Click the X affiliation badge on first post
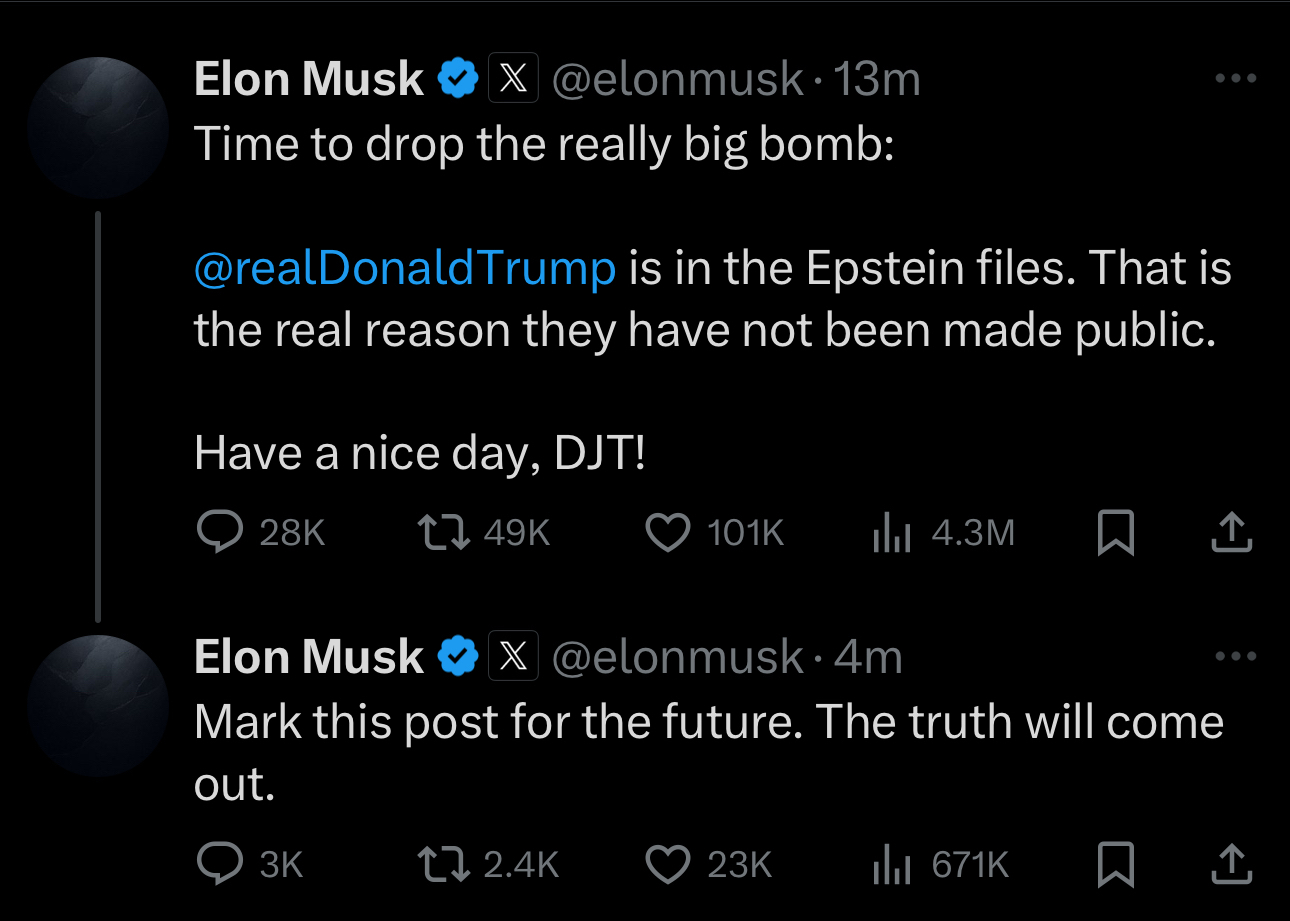The height and width of the screenshot is (921, 1290). coord(513,79)
